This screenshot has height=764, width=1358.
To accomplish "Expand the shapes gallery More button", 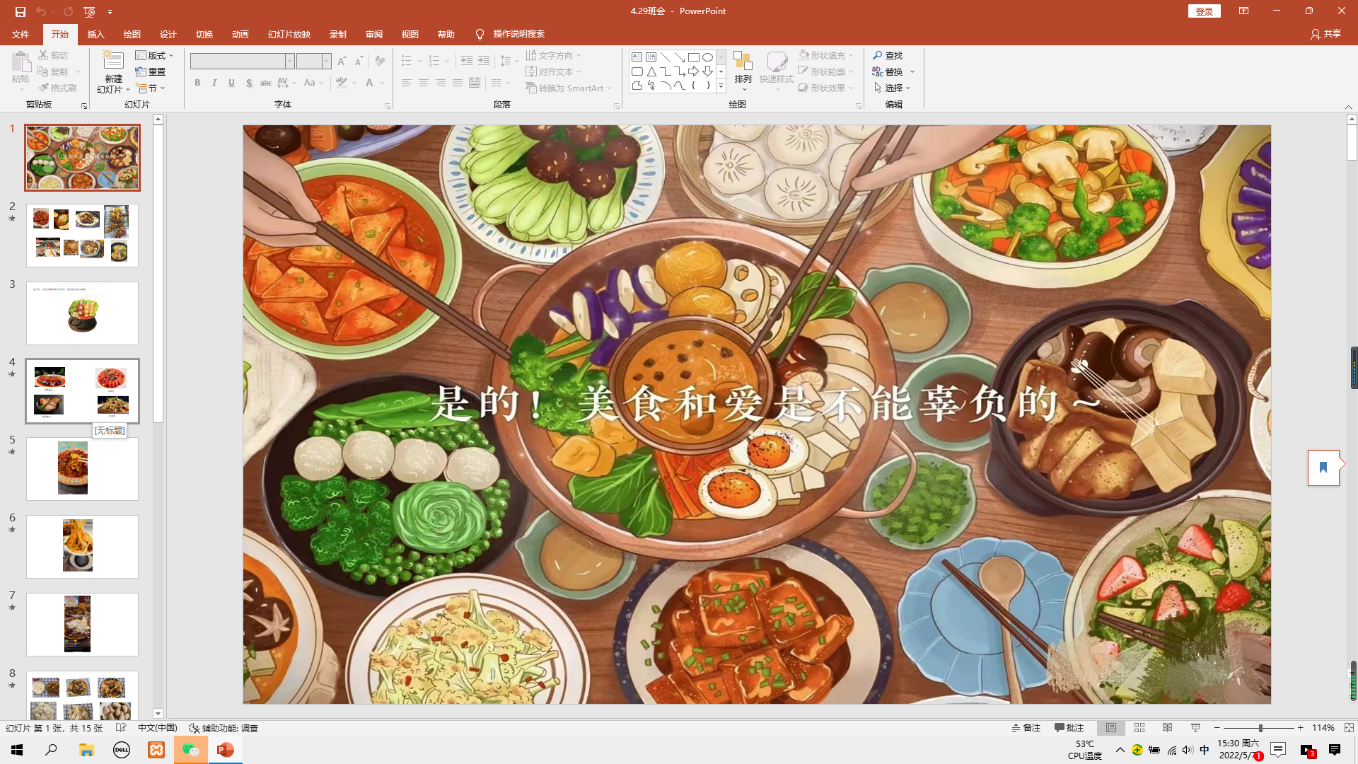I will (x=720, y=86).
